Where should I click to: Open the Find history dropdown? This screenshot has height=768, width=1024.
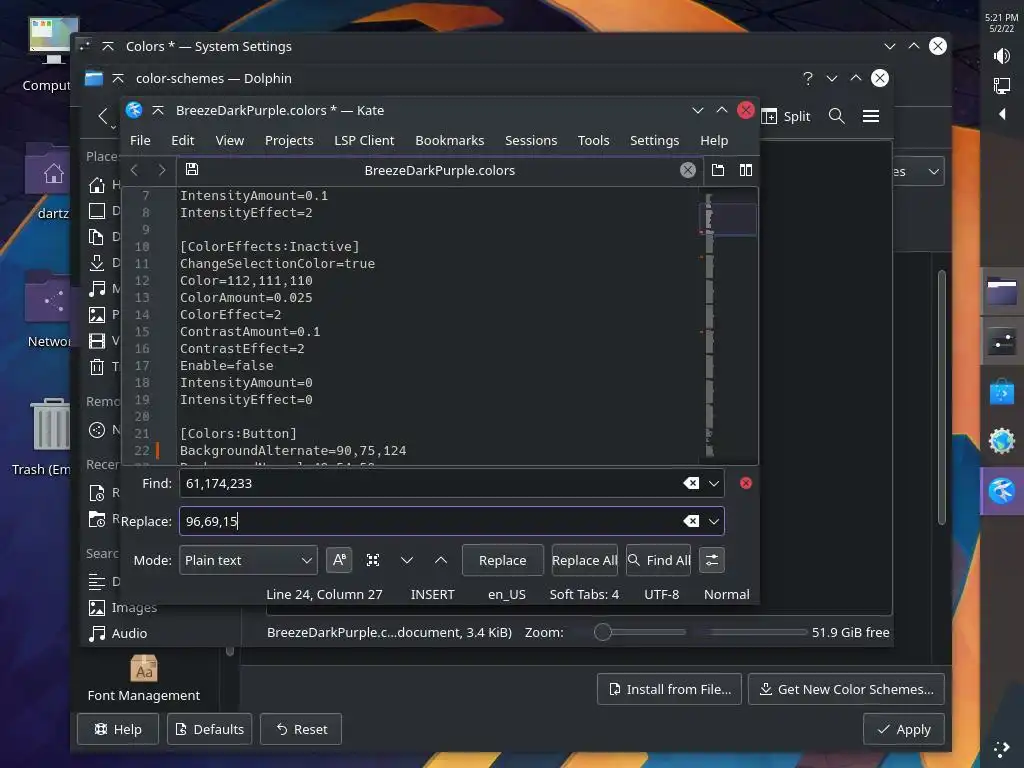coord(714,483)
